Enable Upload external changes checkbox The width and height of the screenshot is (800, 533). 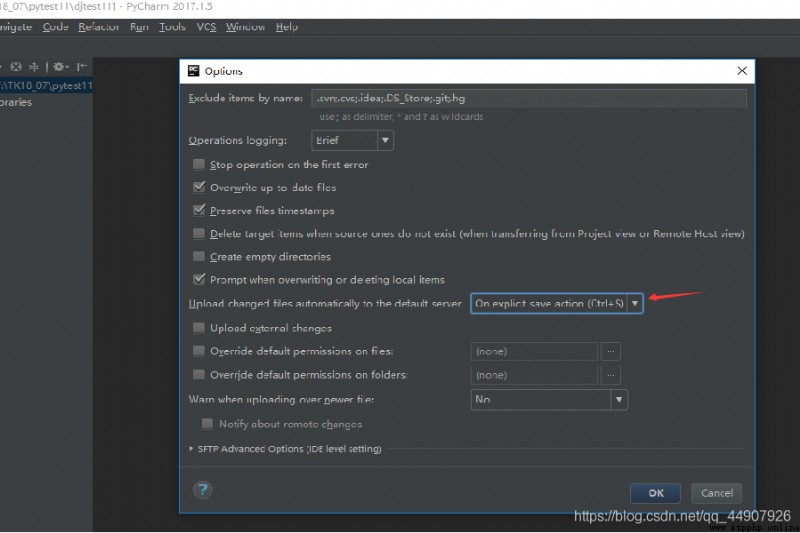199,327
